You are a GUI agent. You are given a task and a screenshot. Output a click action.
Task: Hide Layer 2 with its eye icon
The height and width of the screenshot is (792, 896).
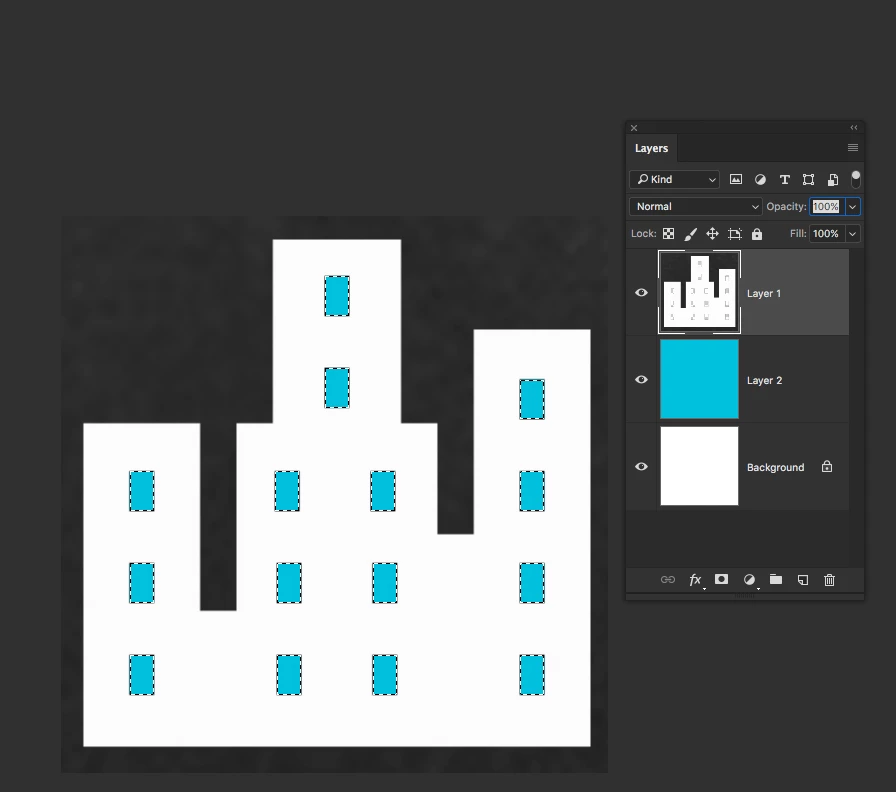641,379
